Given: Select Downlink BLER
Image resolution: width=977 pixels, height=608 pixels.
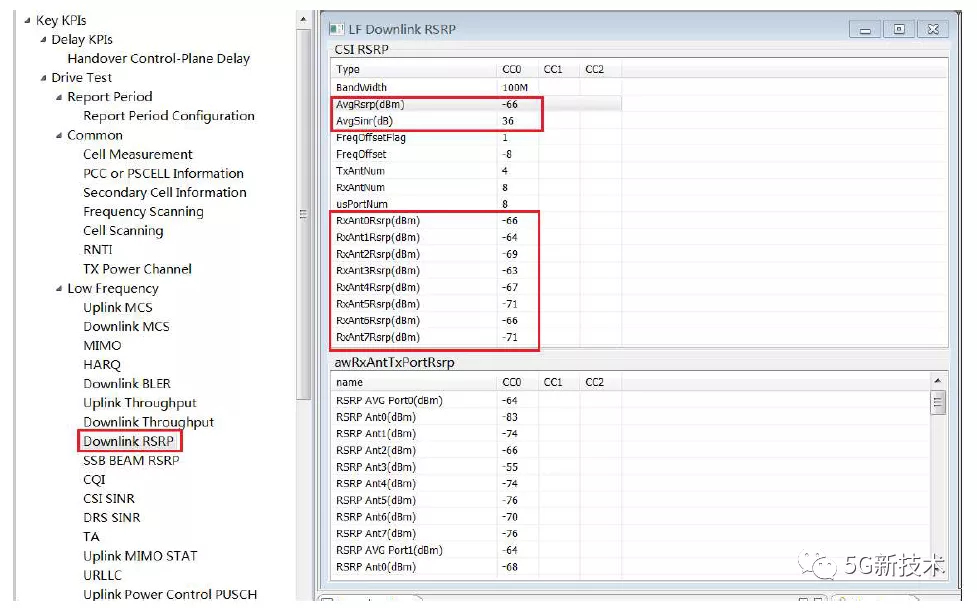Looking at the screenshot, I should pyautogui.click(x=127, y=384).
